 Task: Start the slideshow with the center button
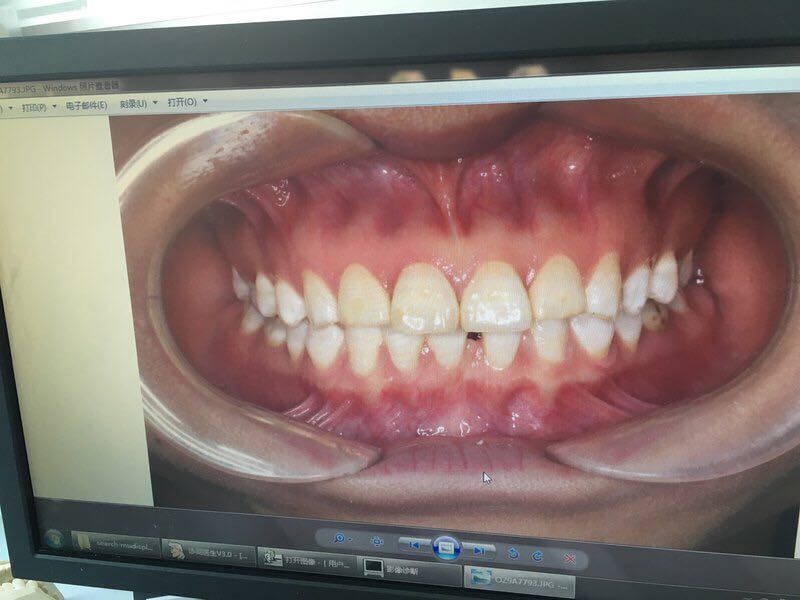click(x=446, y=548)
